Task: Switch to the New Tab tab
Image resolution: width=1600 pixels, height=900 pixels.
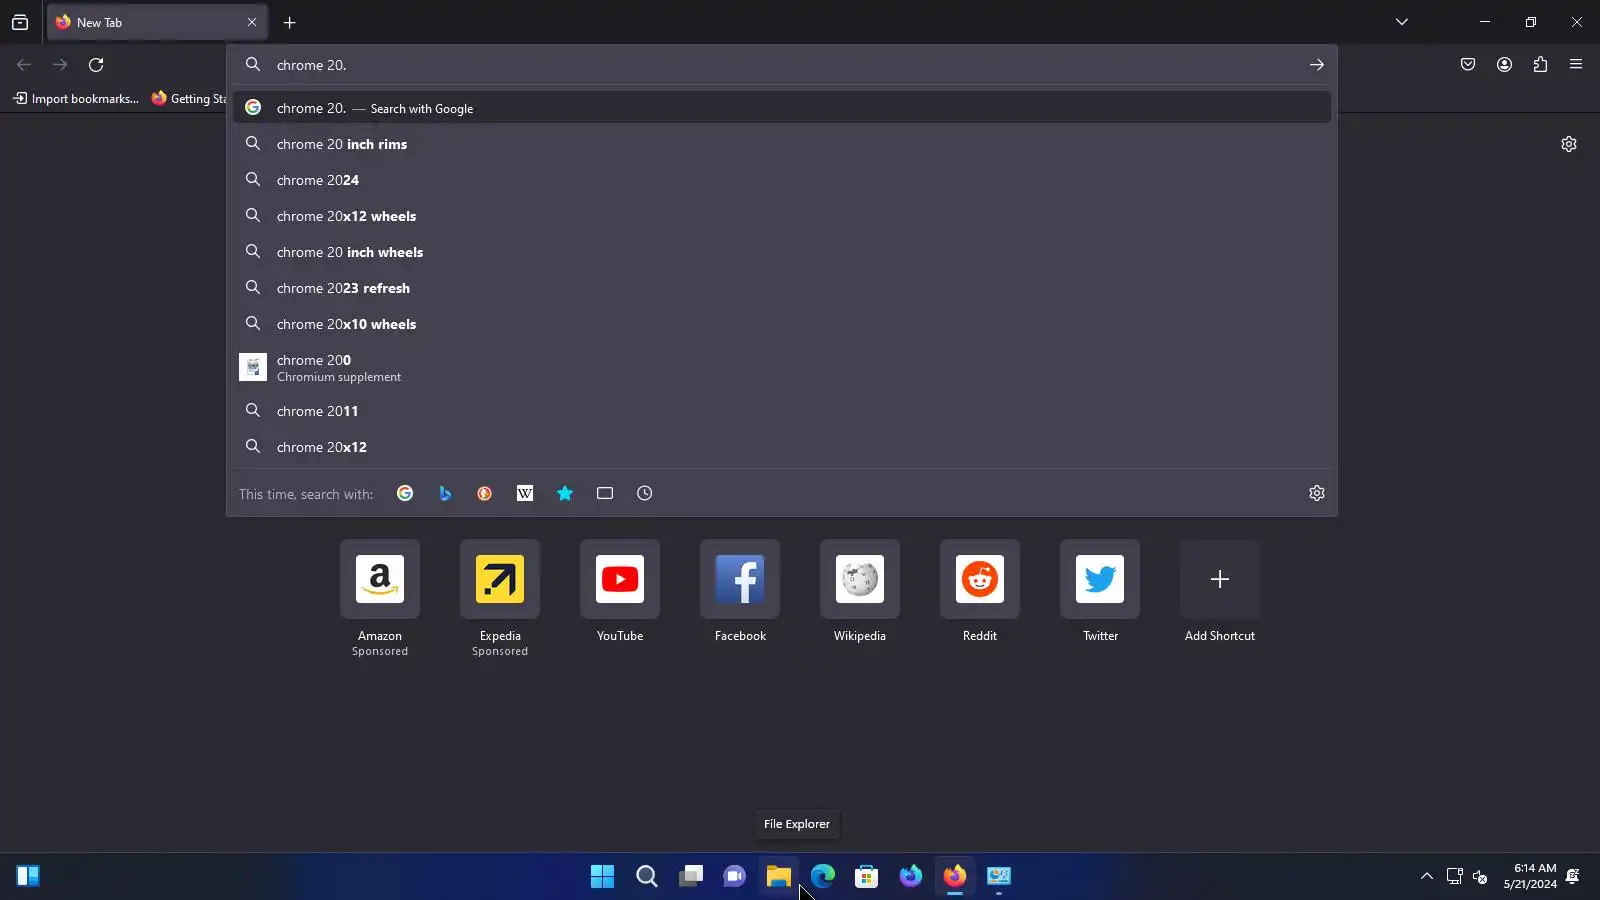Action: pyautogui.click(x=157, y=22)
